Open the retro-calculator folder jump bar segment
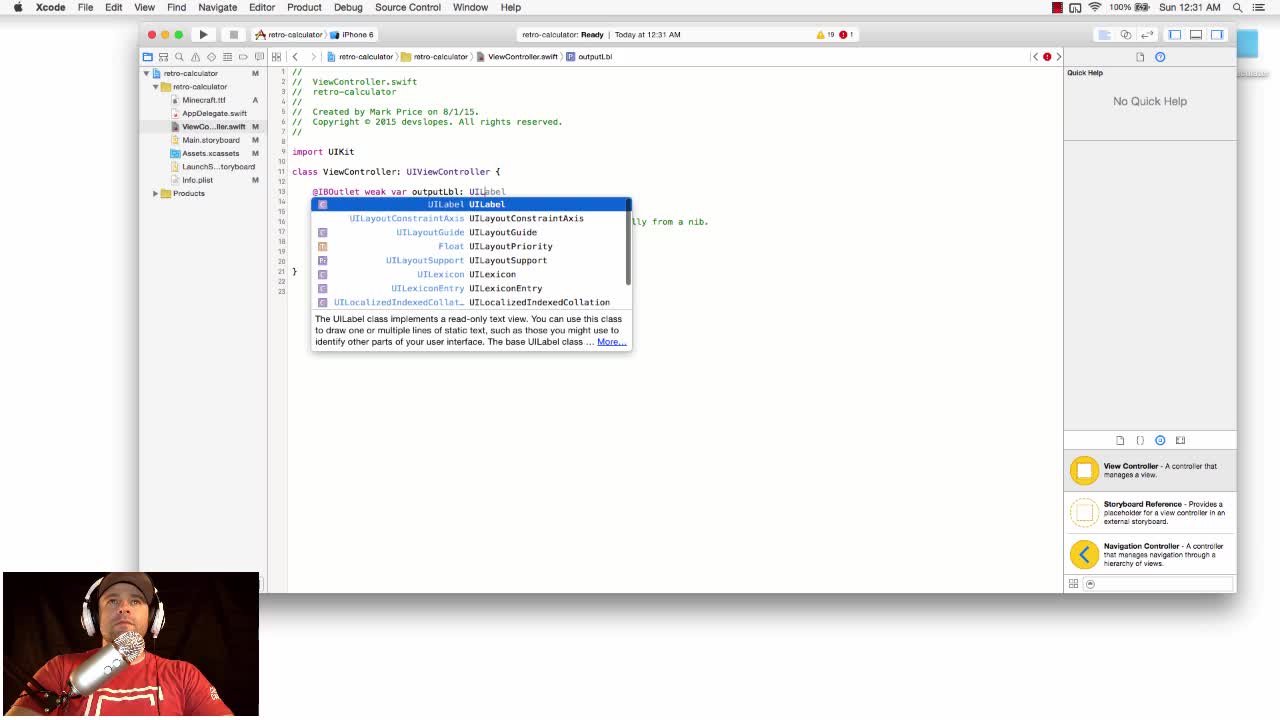This screenshot has height=720, width=1280. (x=435, y=56)
